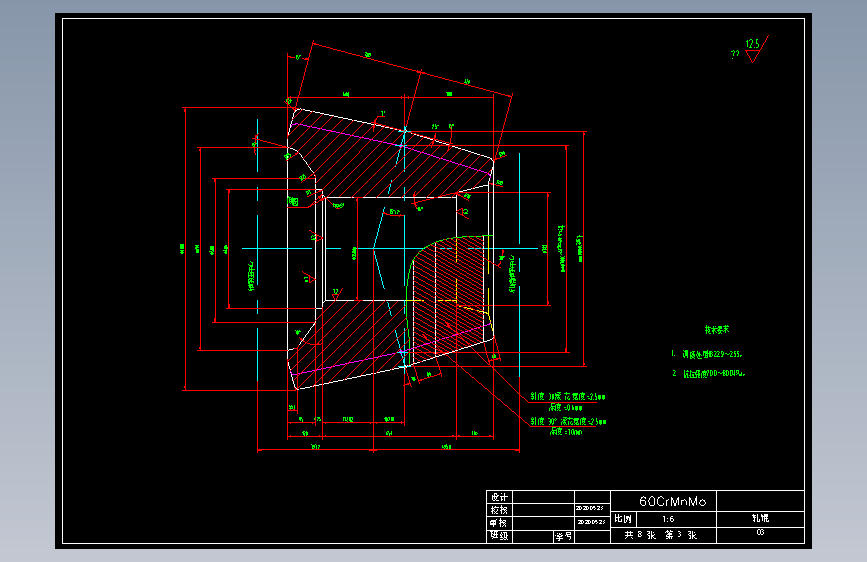Click the ?? text beside the roughness symbol
The height and width of the screenshot is (562, 867).
coord(735,54)
